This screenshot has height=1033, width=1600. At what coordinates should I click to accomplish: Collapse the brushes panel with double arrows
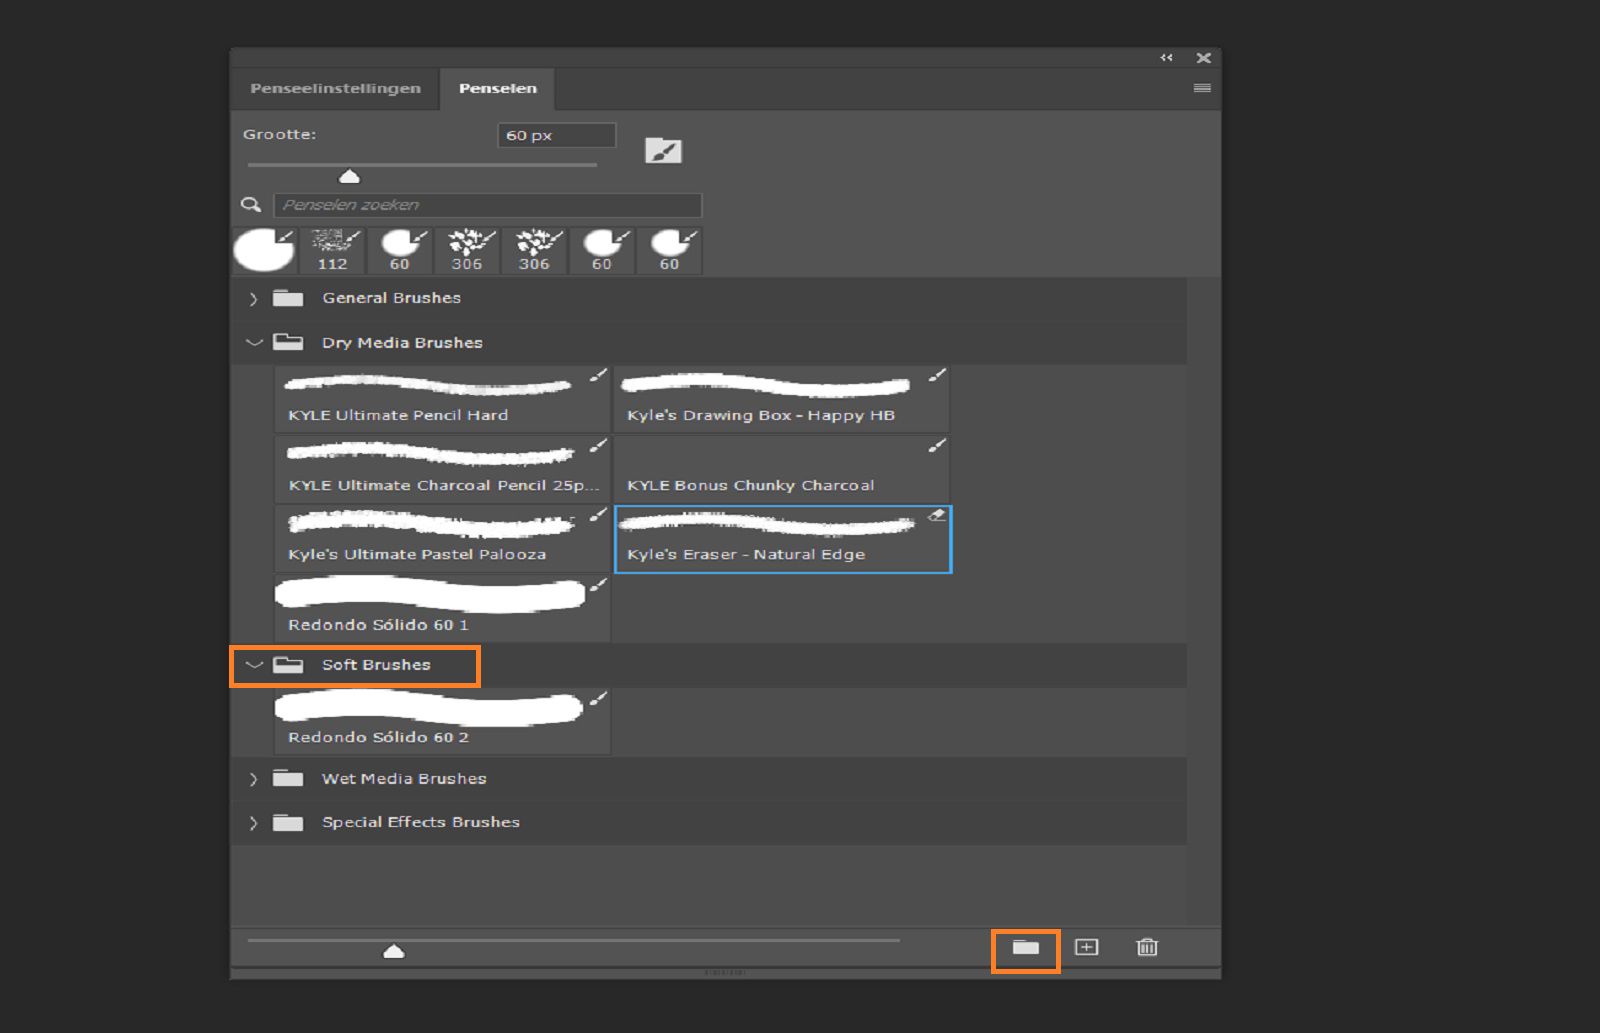point(1166,58)
